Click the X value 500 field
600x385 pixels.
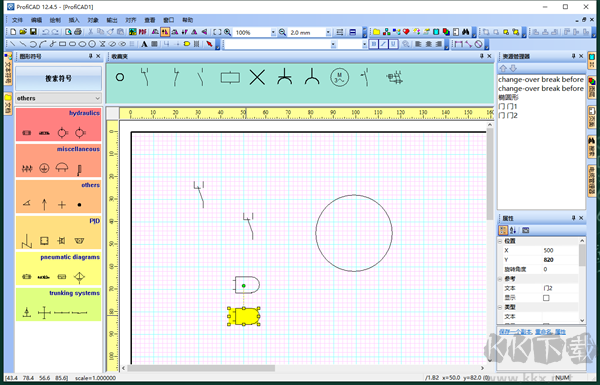click(x=559, y=250)
